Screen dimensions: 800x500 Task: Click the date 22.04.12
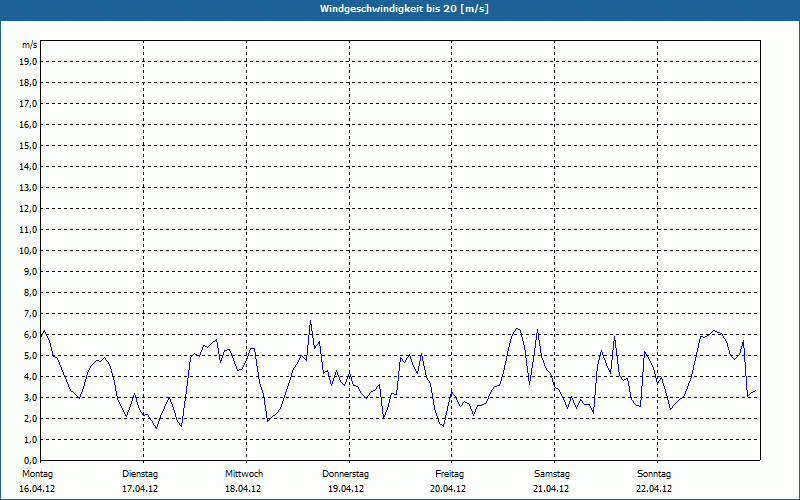[654, 488]
